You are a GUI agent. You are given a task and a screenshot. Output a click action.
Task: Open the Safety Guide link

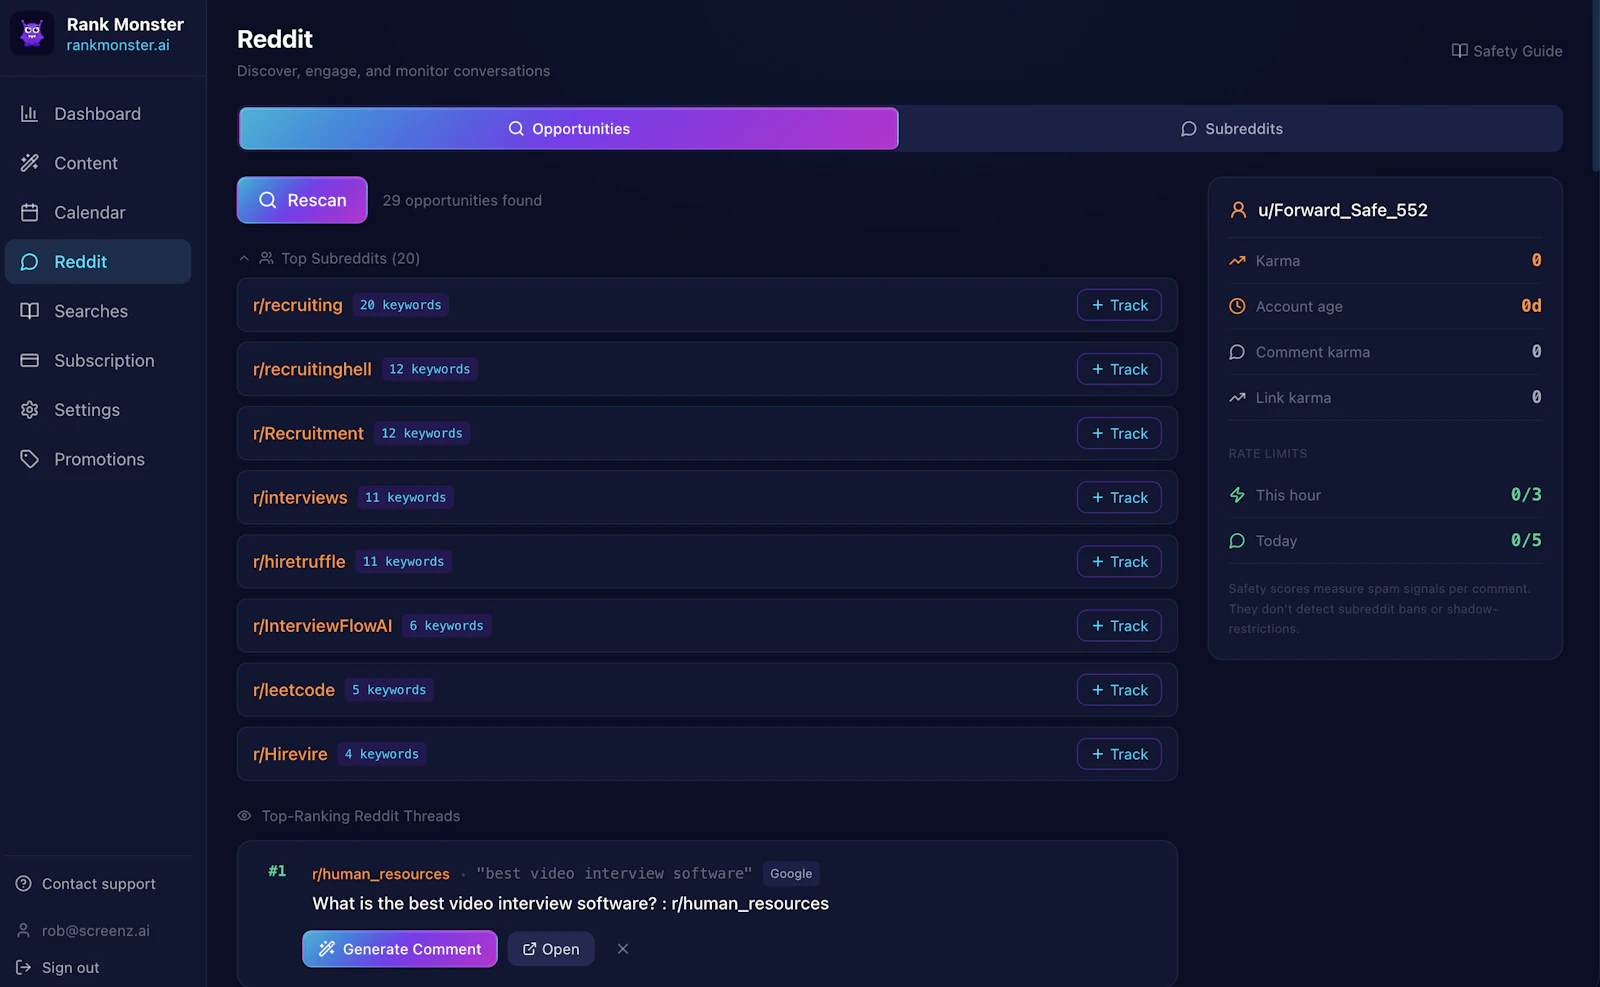coord(1507,51)
